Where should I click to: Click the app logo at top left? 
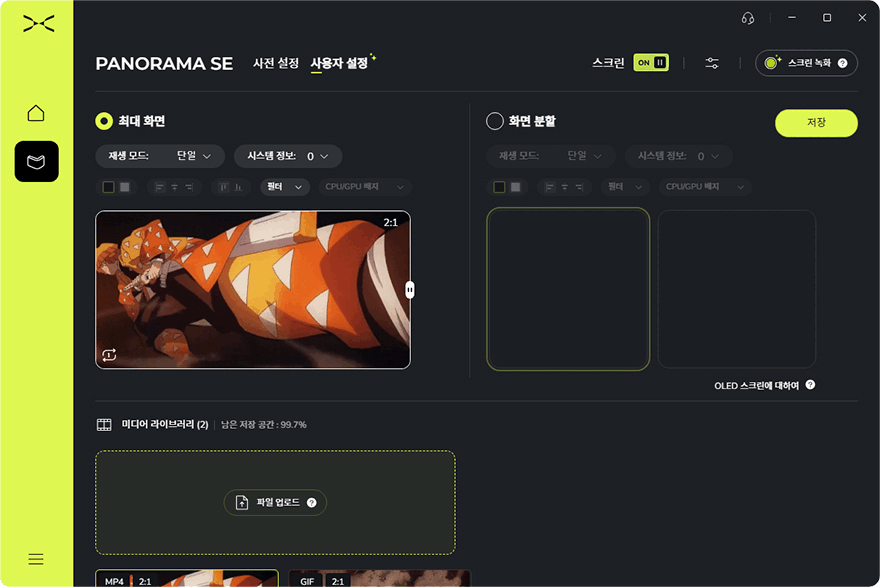click(39, 24)
